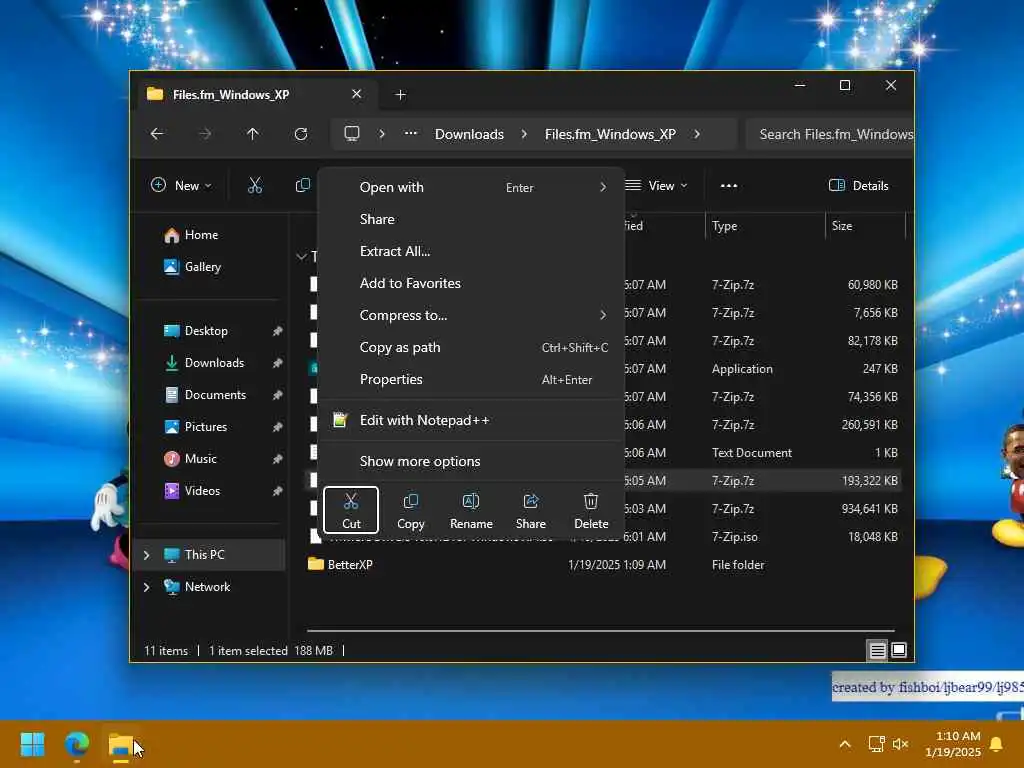Open a new tab with plus

(400, 95)
